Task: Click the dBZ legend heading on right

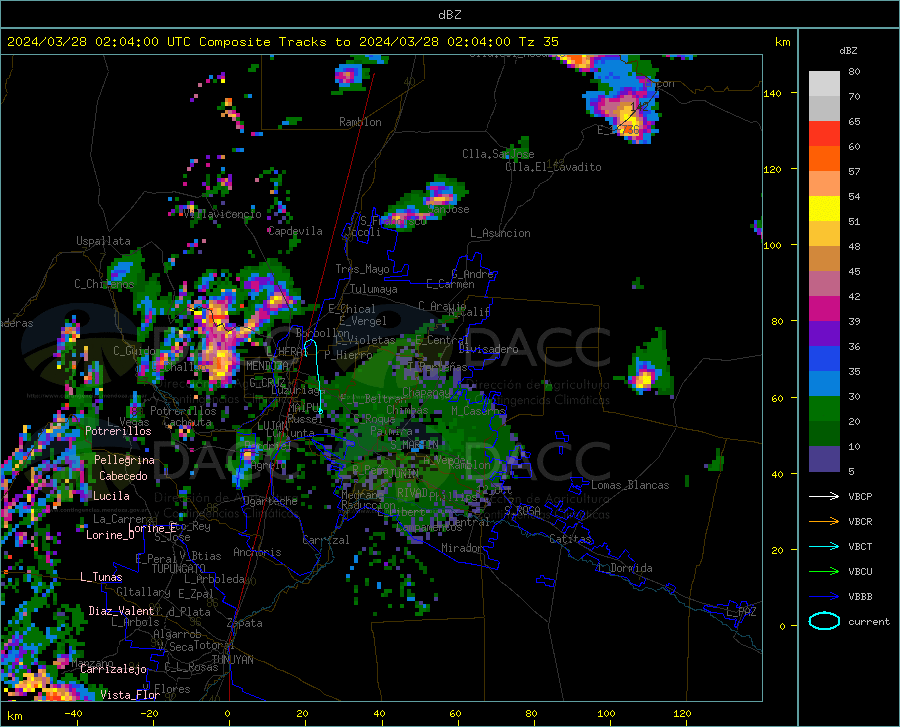Action: (848, 50)
